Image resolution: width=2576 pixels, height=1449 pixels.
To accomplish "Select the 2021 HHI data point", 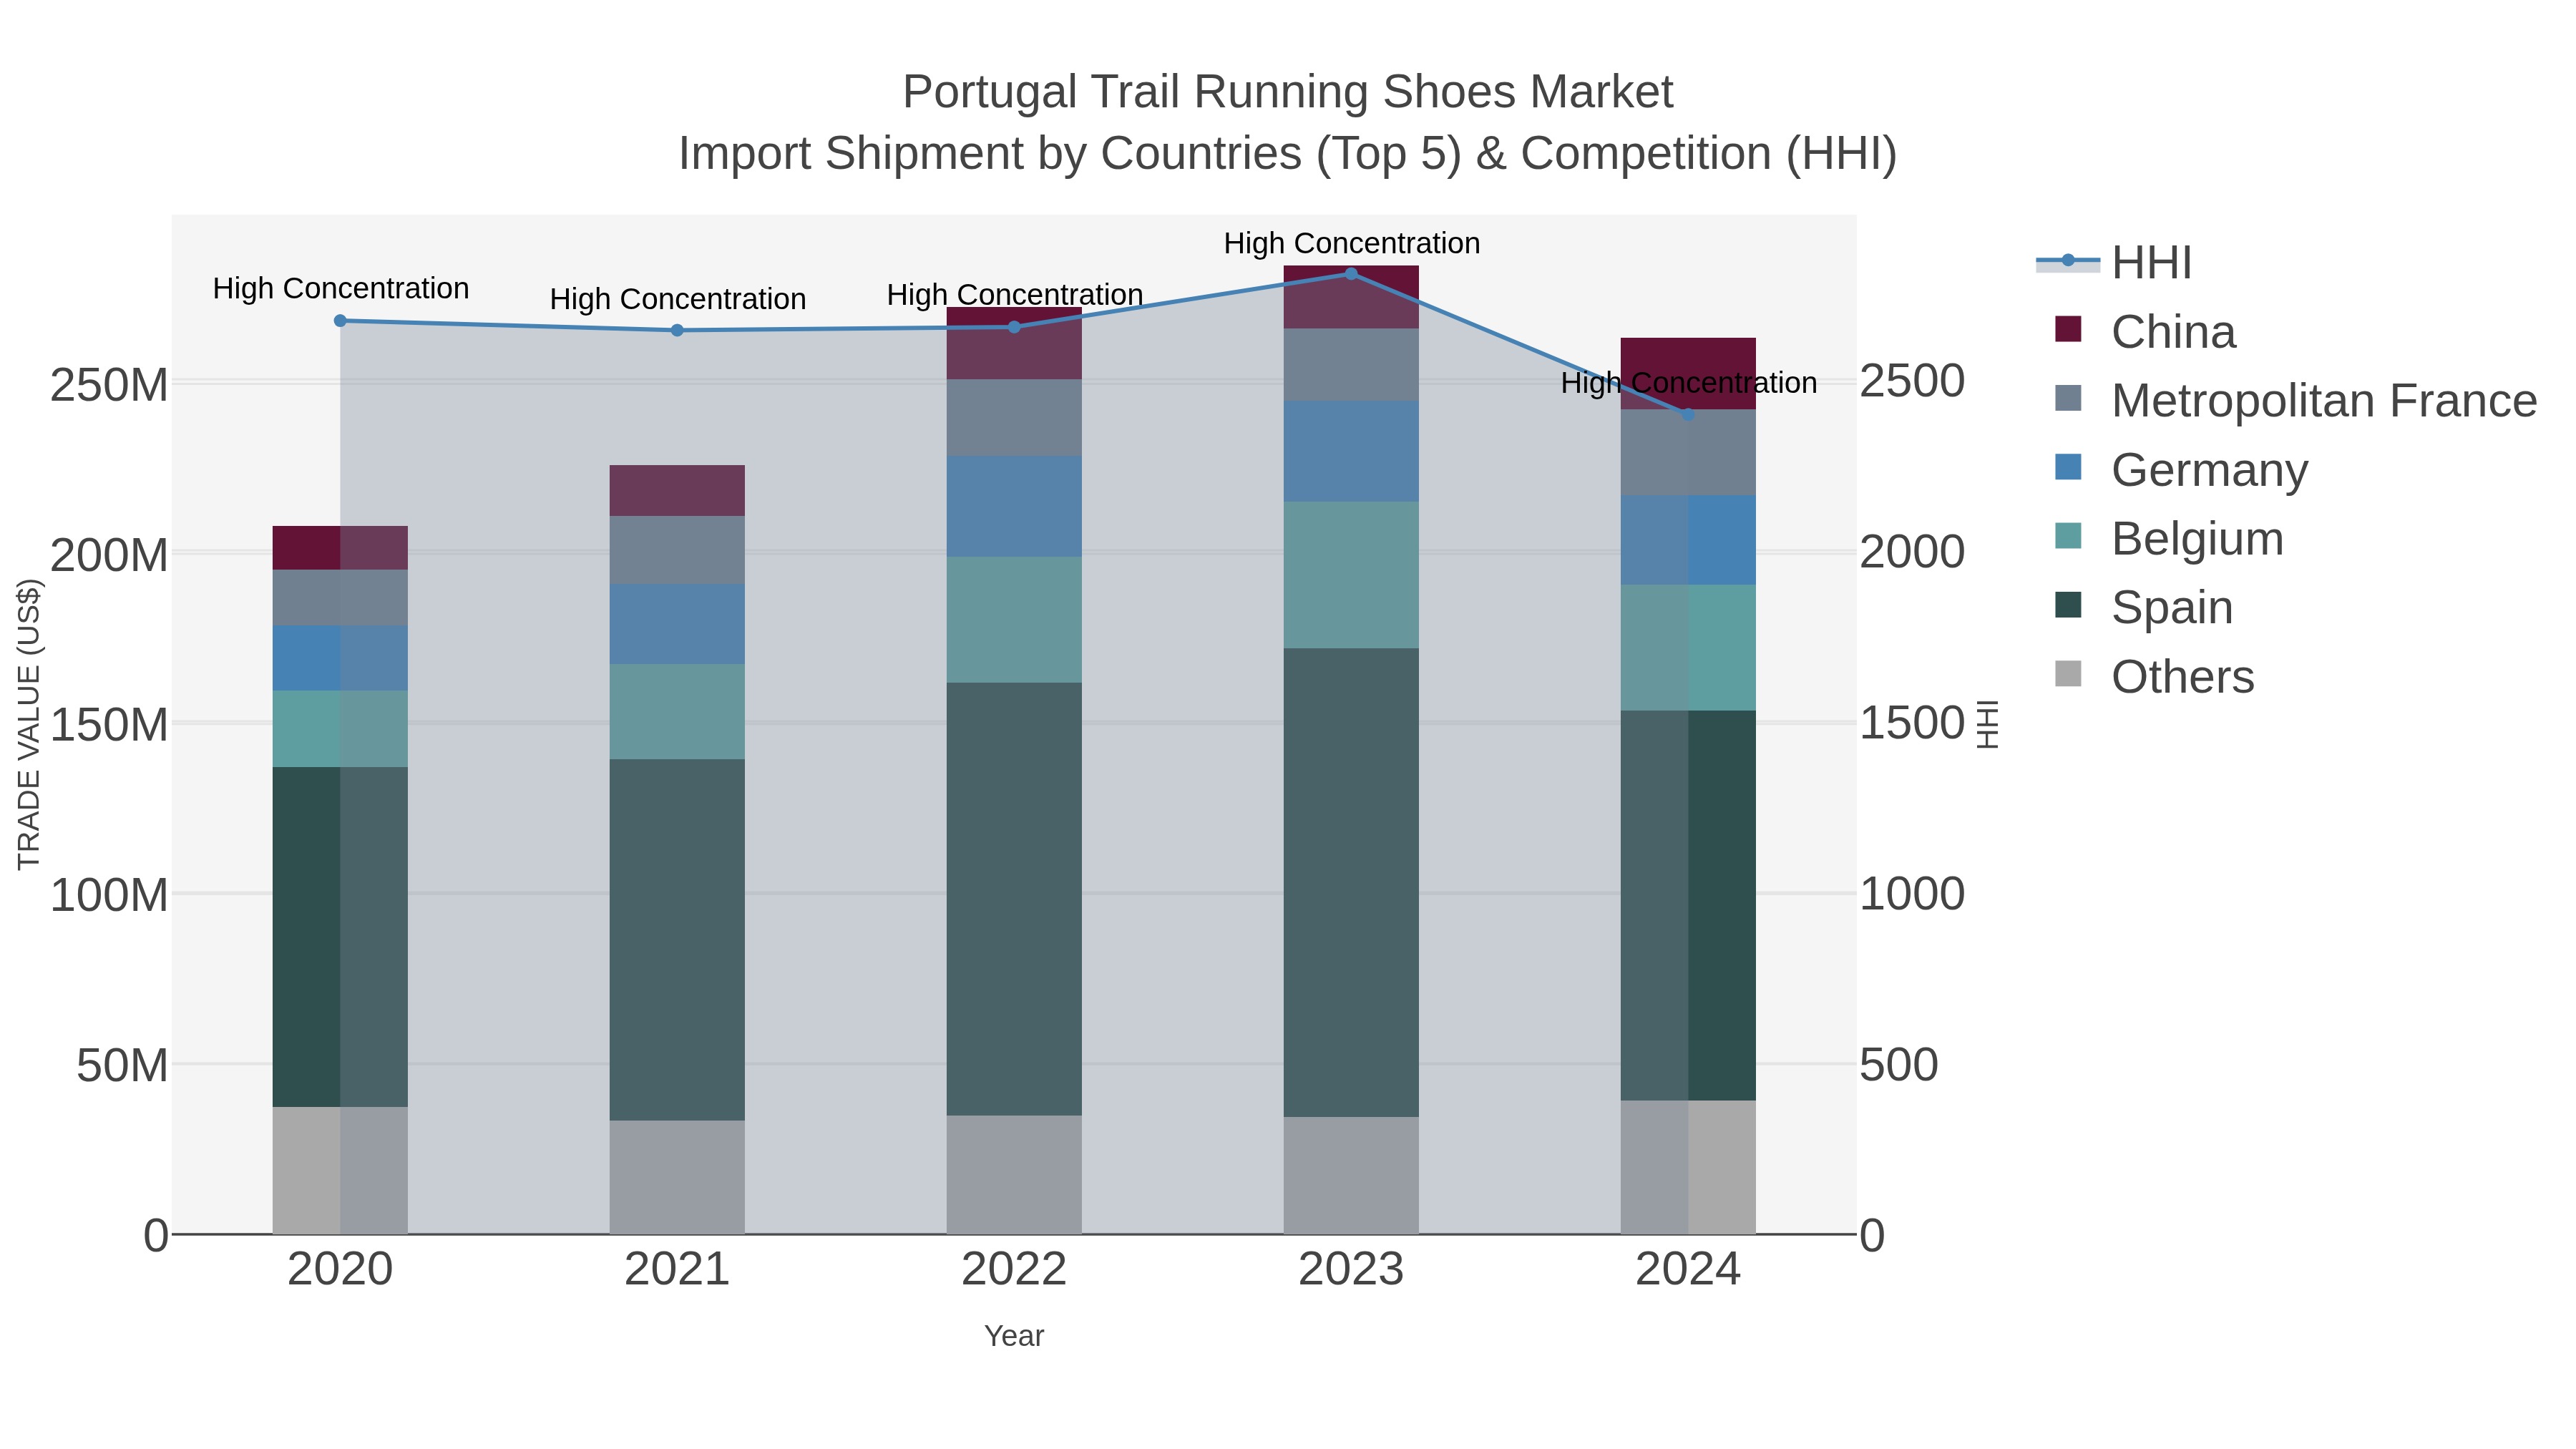I will click(x=677, y=330).
